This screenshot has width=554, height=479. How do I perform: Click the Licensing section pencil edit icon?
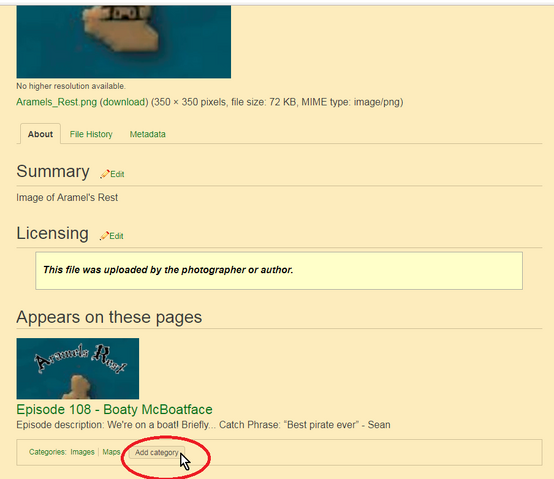(104, 236)
